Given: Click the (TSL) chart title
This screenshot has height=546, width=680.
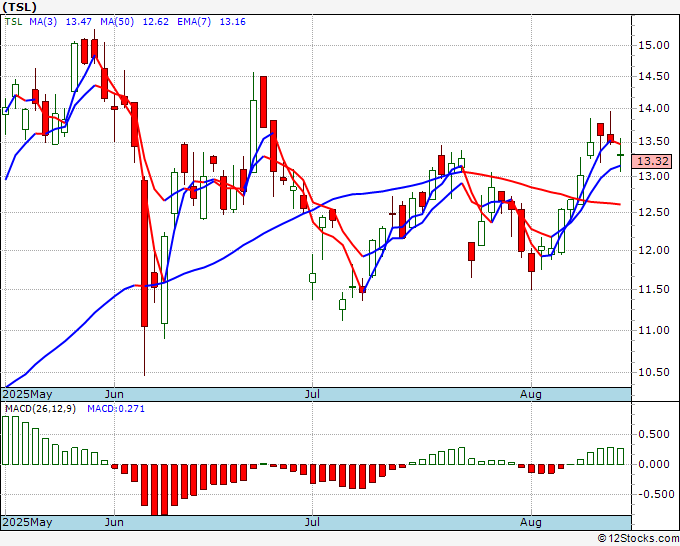Looking at the screenshot, I should tap(19, 7).
